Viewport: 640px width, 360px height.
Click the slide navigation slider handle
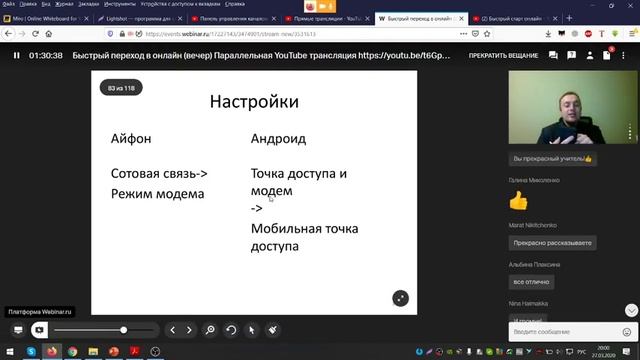124,330
